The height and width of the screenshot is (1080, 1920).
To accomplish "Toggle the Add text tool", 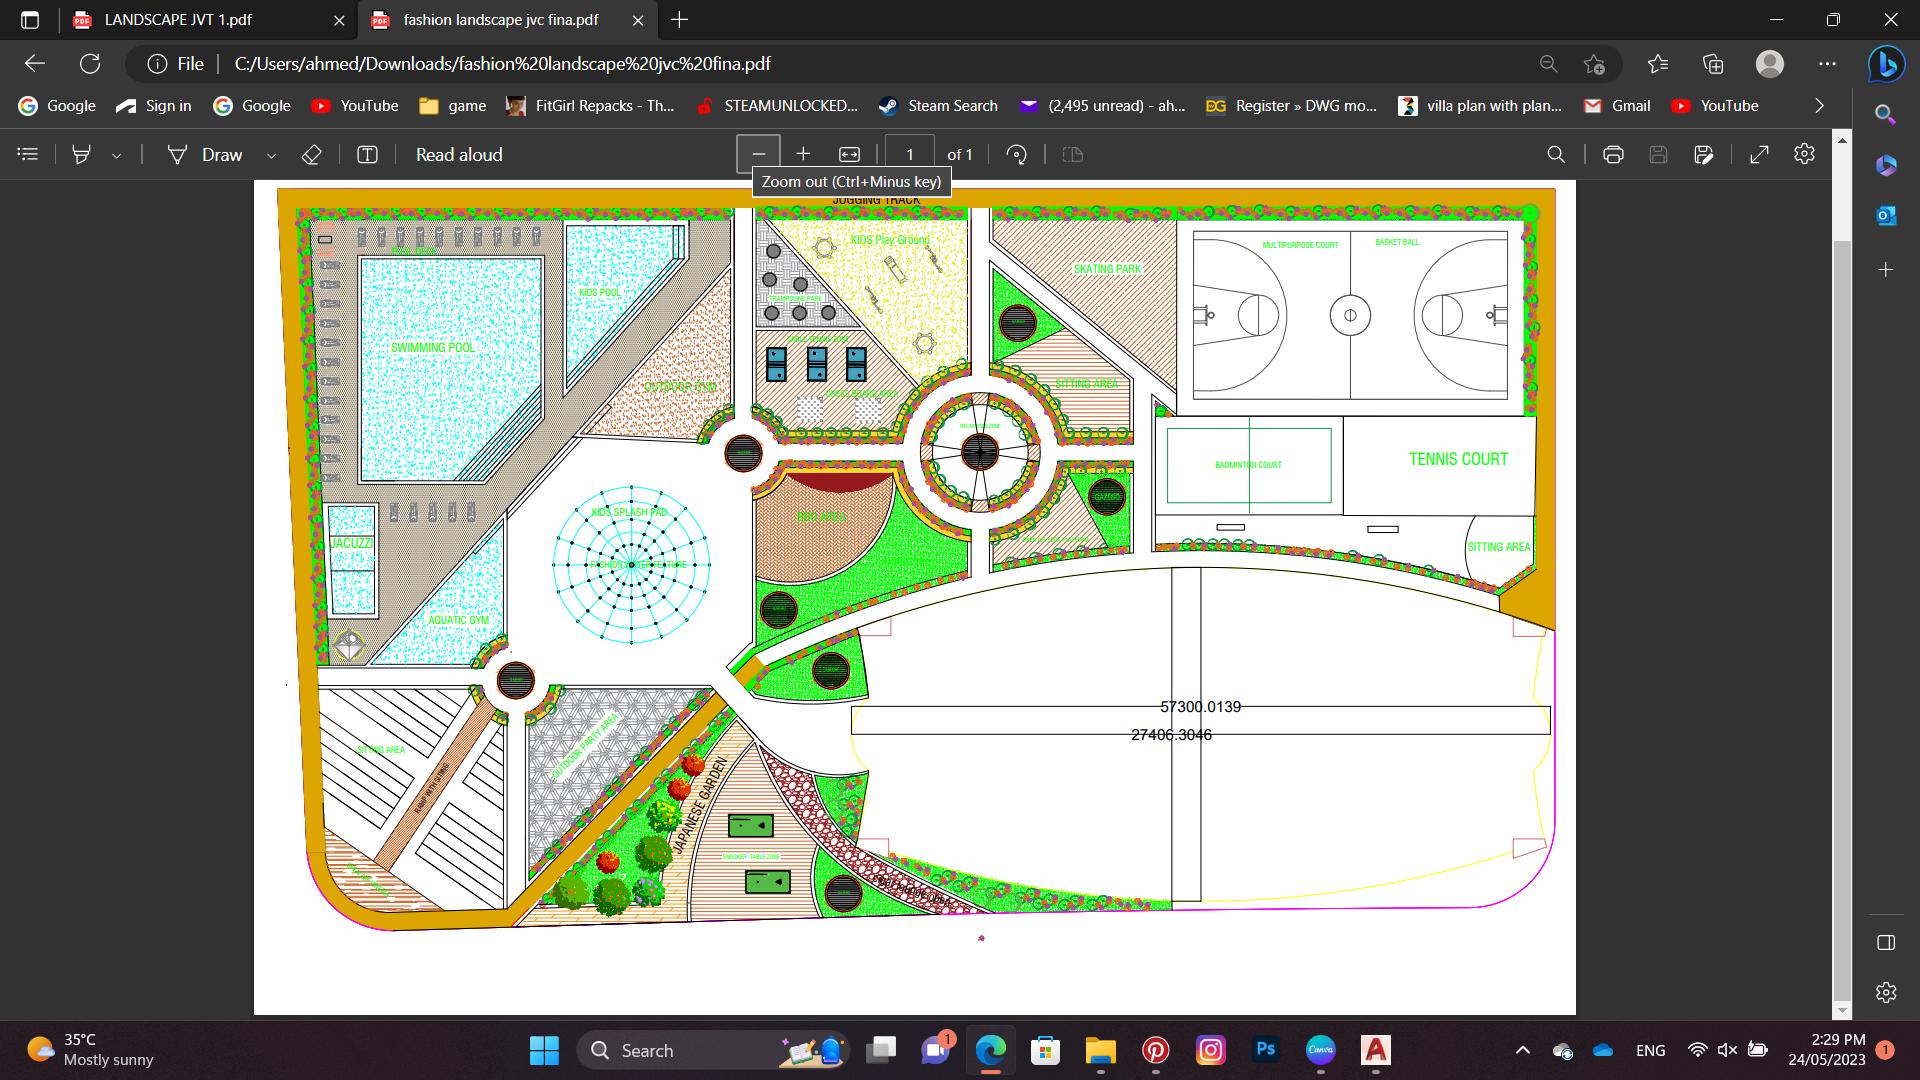I will (x=367, y=154).
